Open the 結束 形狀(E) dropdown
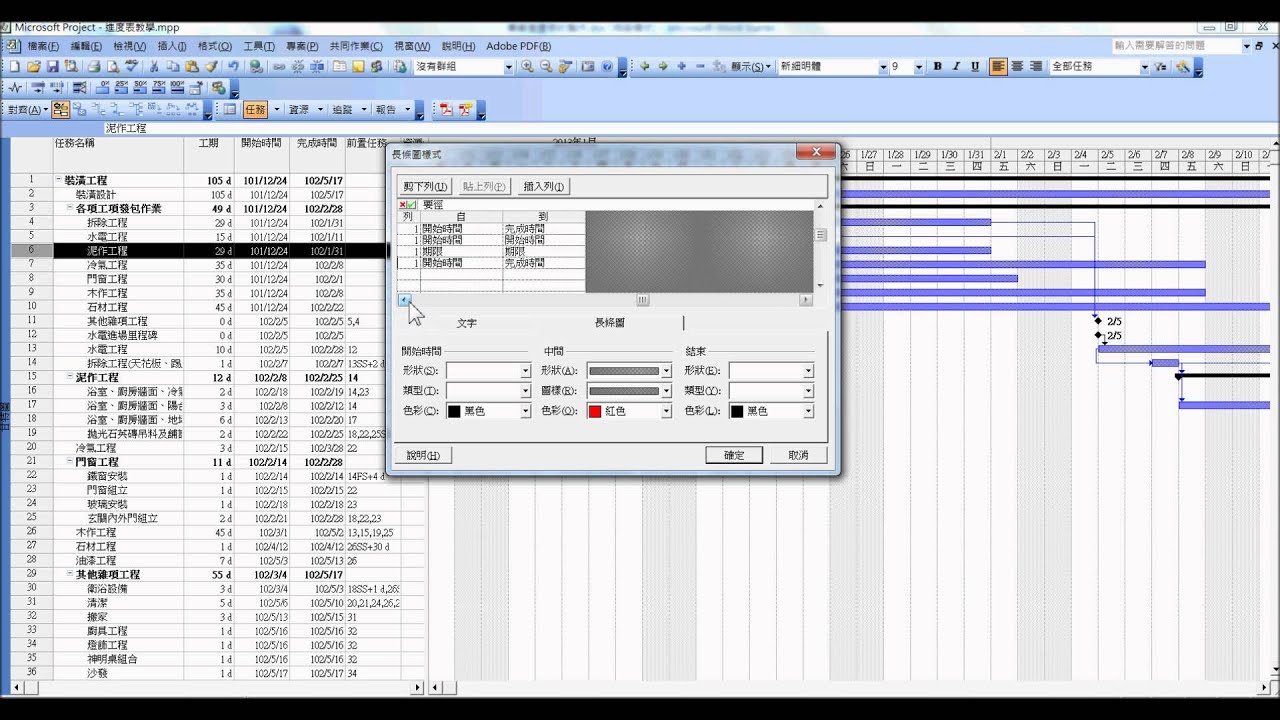The height and width of the screenshot is (720, 1280). coord(809,371)
